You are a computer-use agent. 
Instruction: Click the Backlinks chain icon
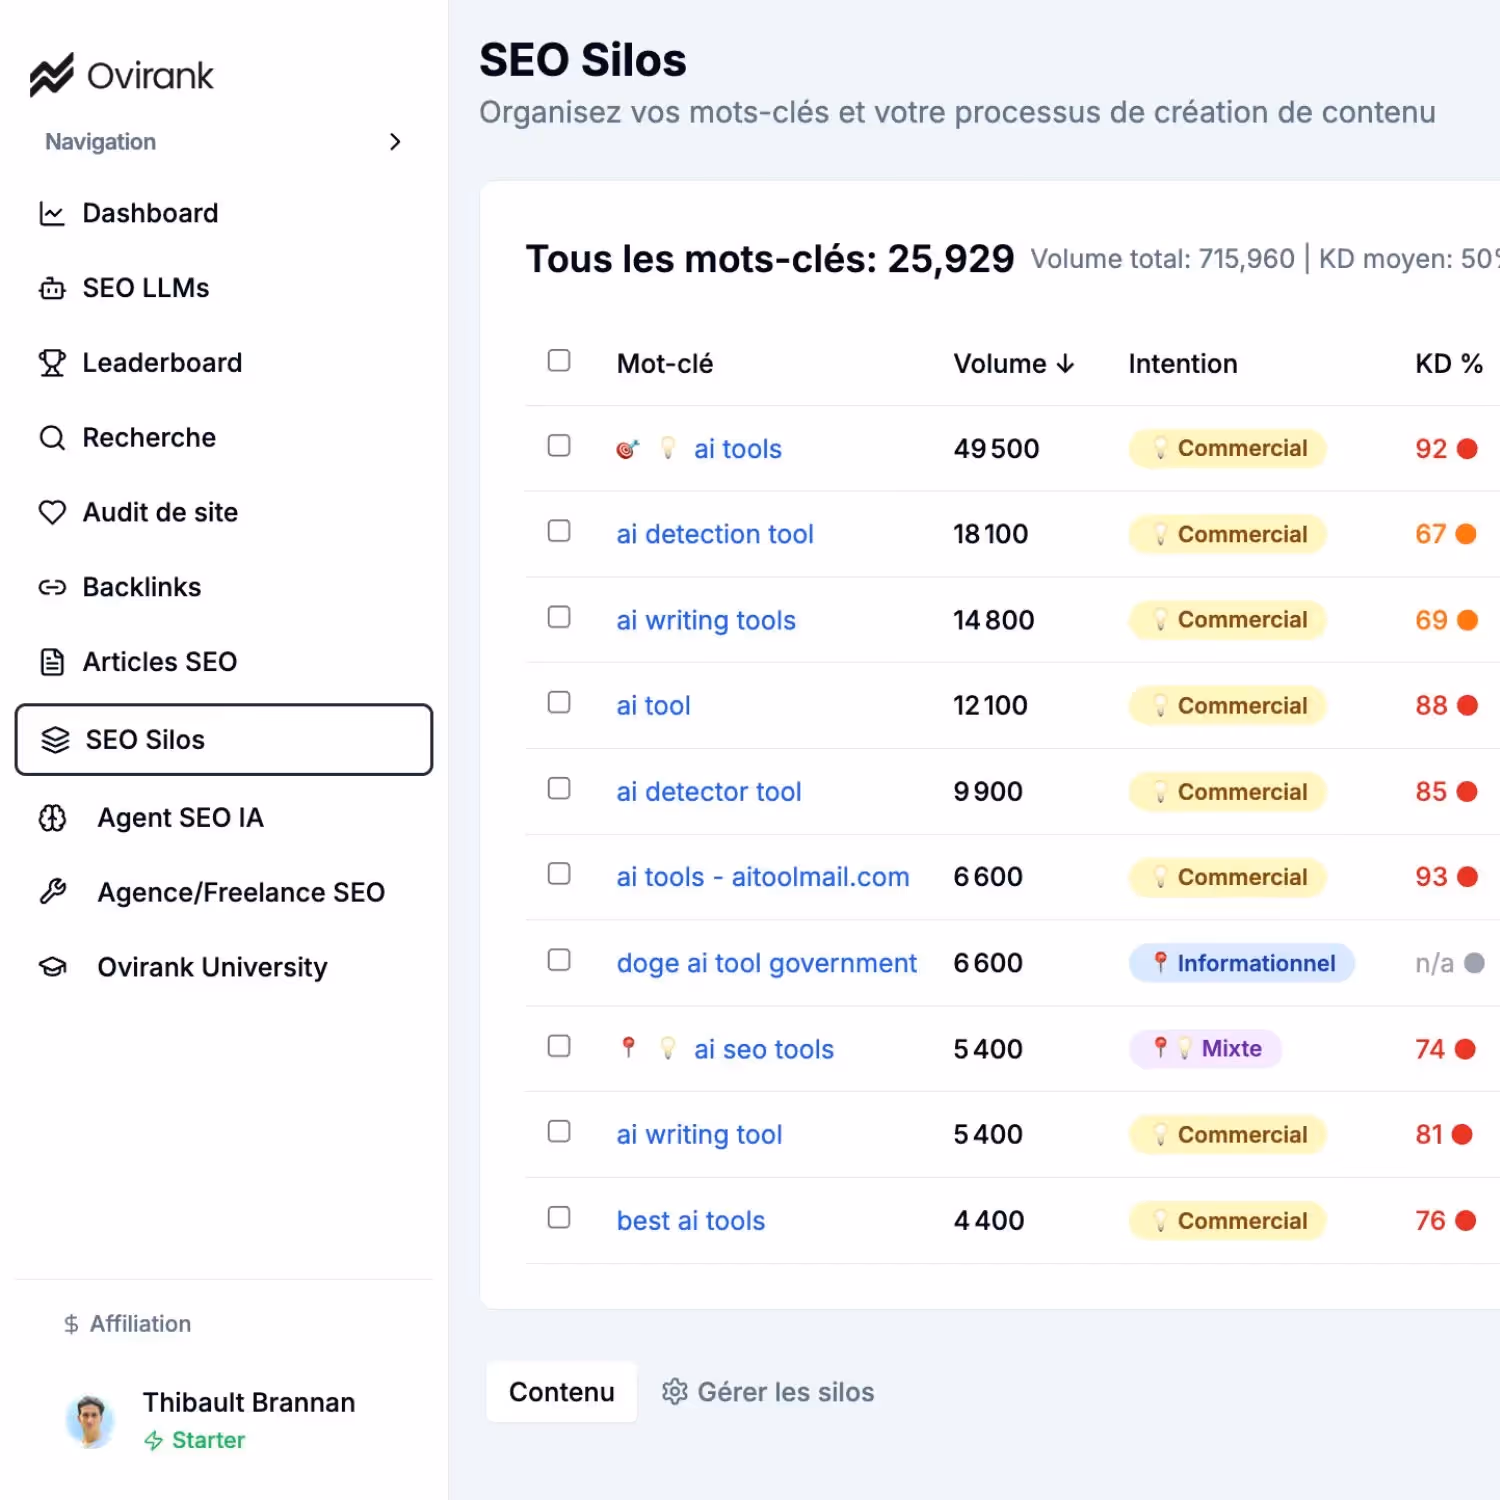(x=52, y=587)
